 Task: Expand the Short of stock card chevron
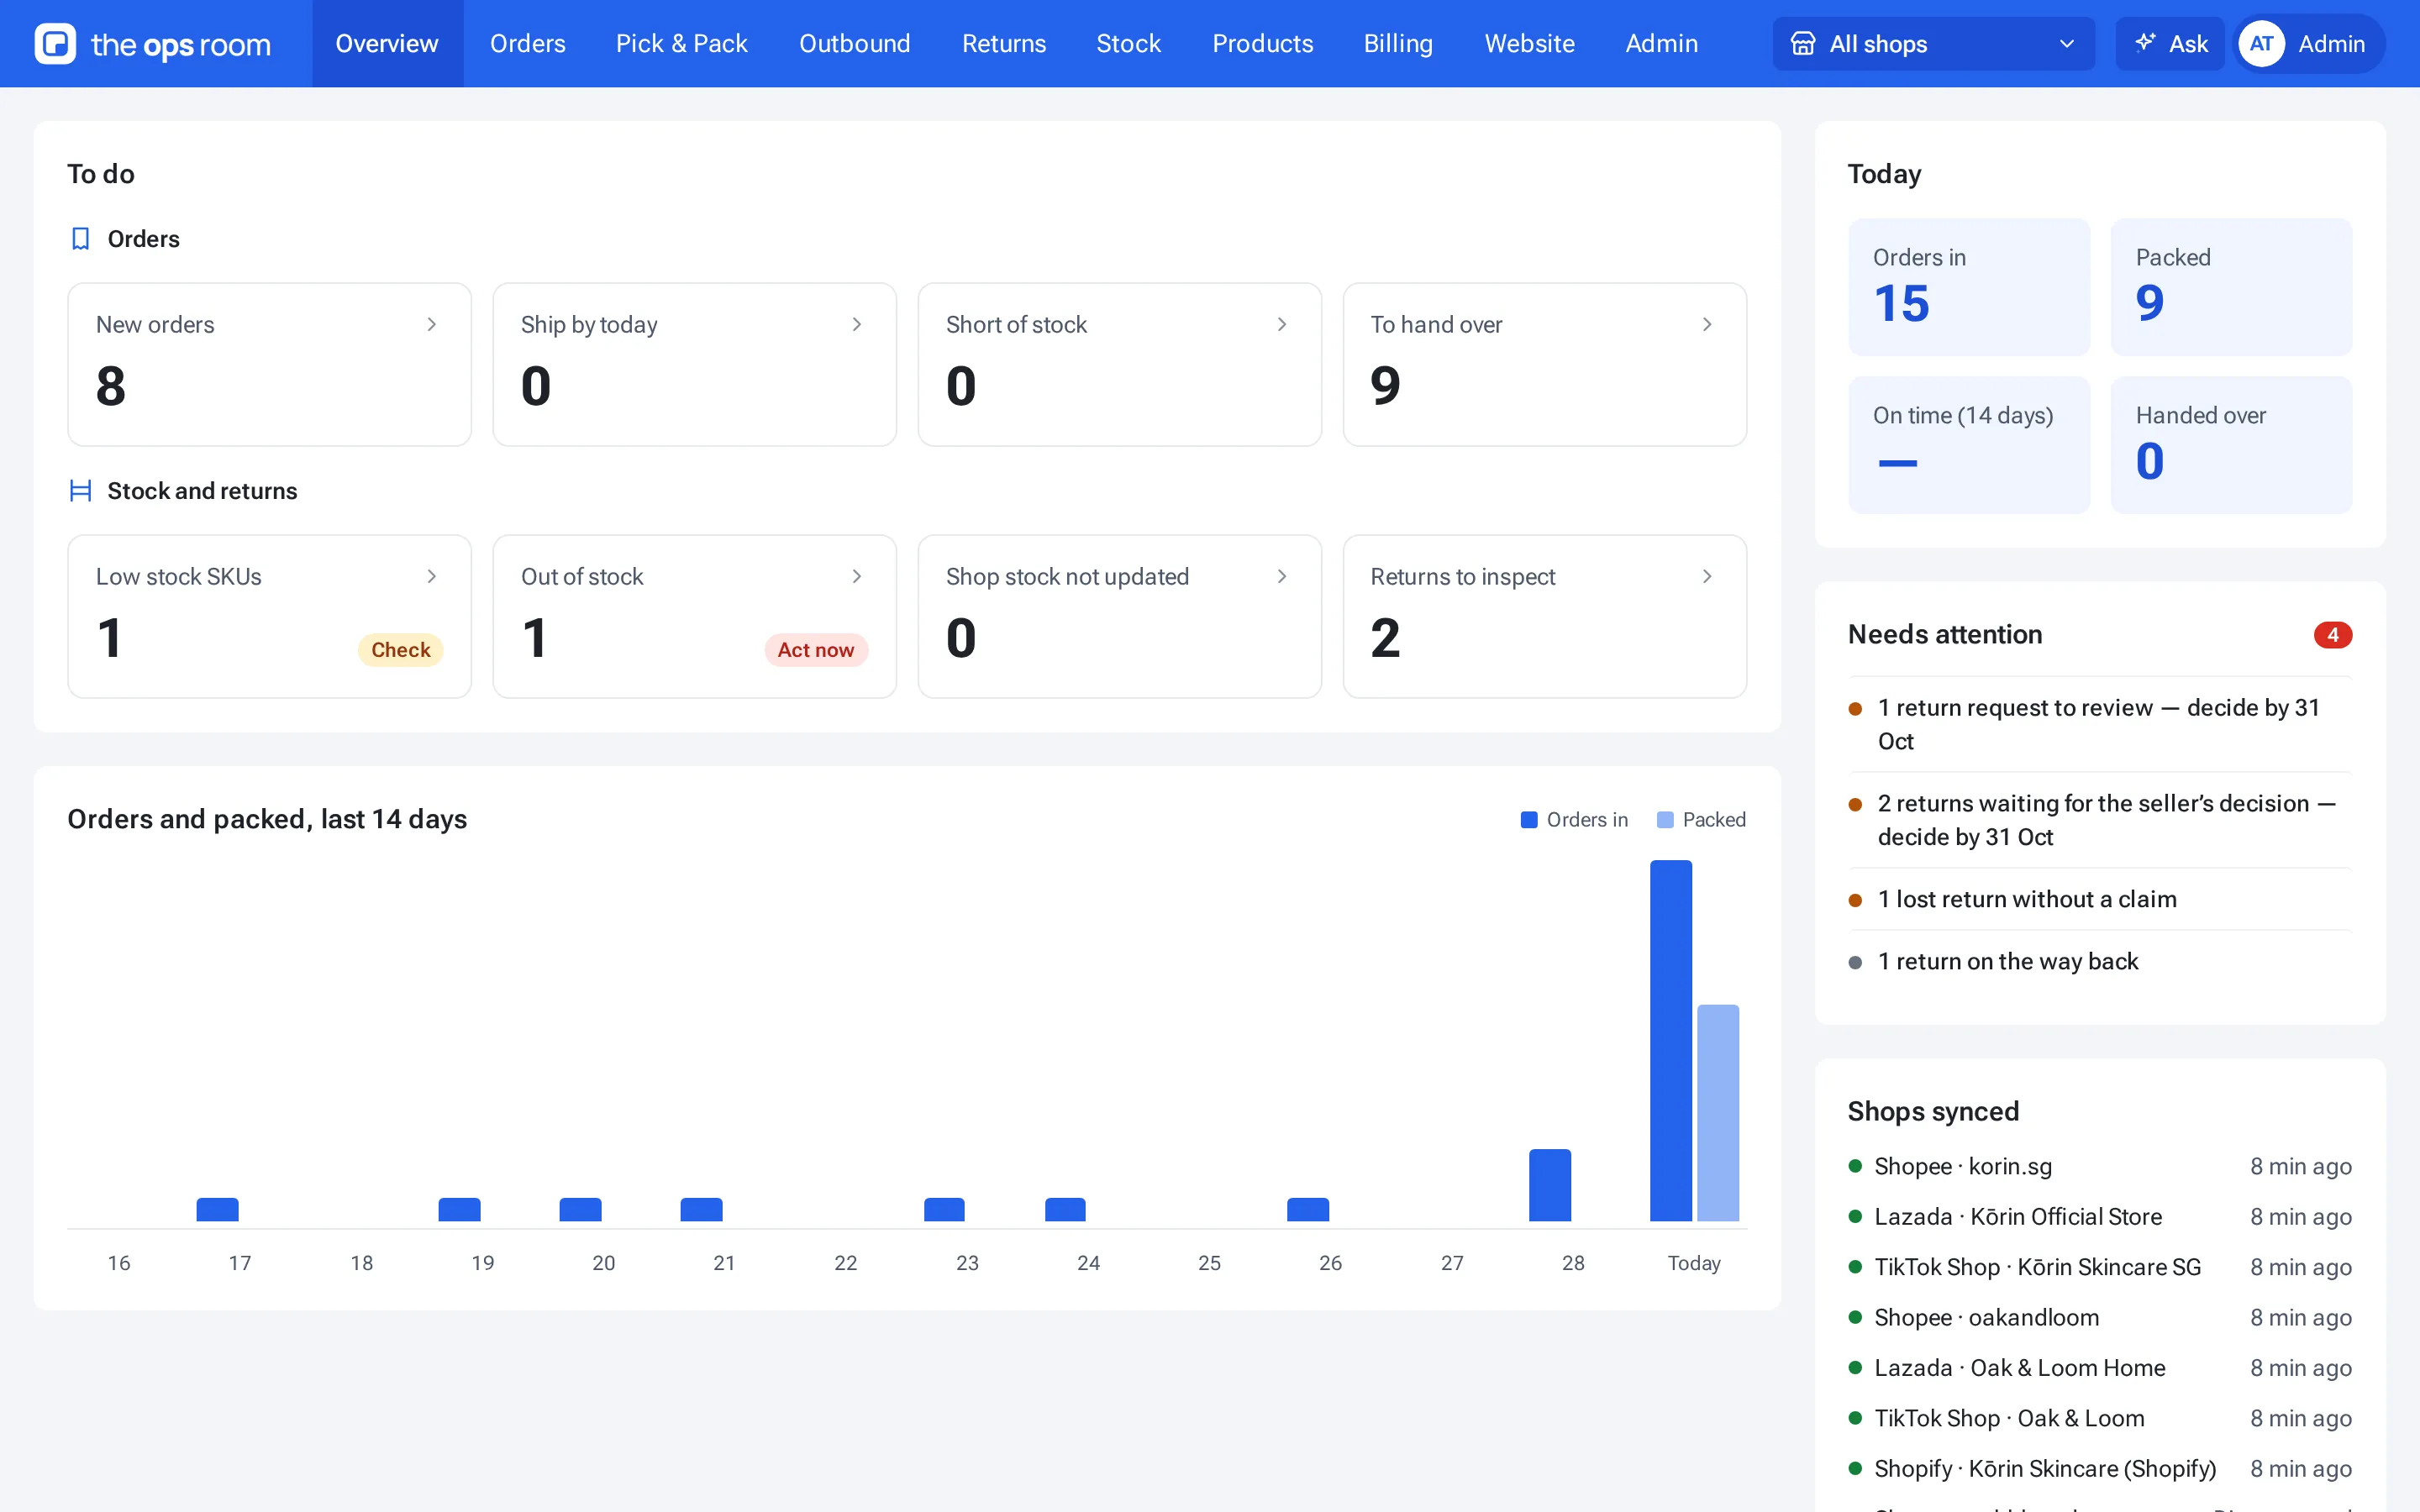(1282, 324)
